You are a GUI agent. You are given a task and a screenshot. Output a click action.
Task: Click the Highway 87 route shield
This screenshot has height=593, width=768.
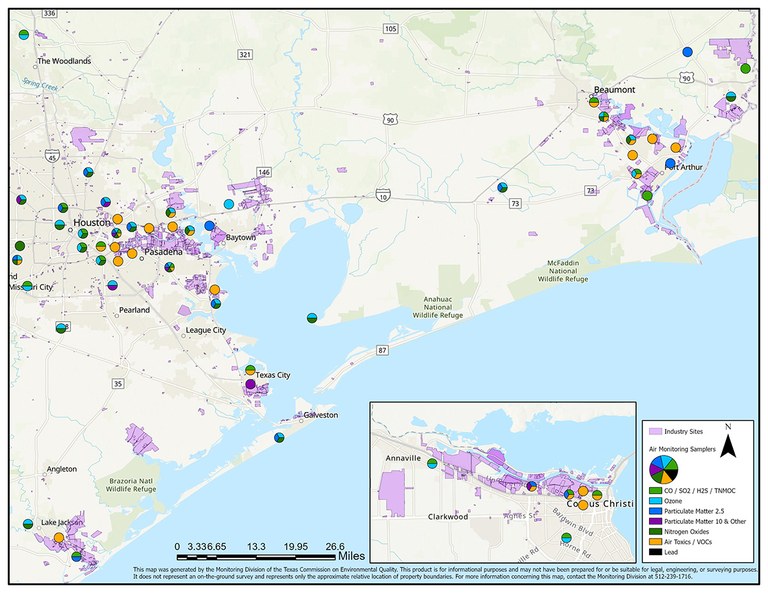point(382,350)
